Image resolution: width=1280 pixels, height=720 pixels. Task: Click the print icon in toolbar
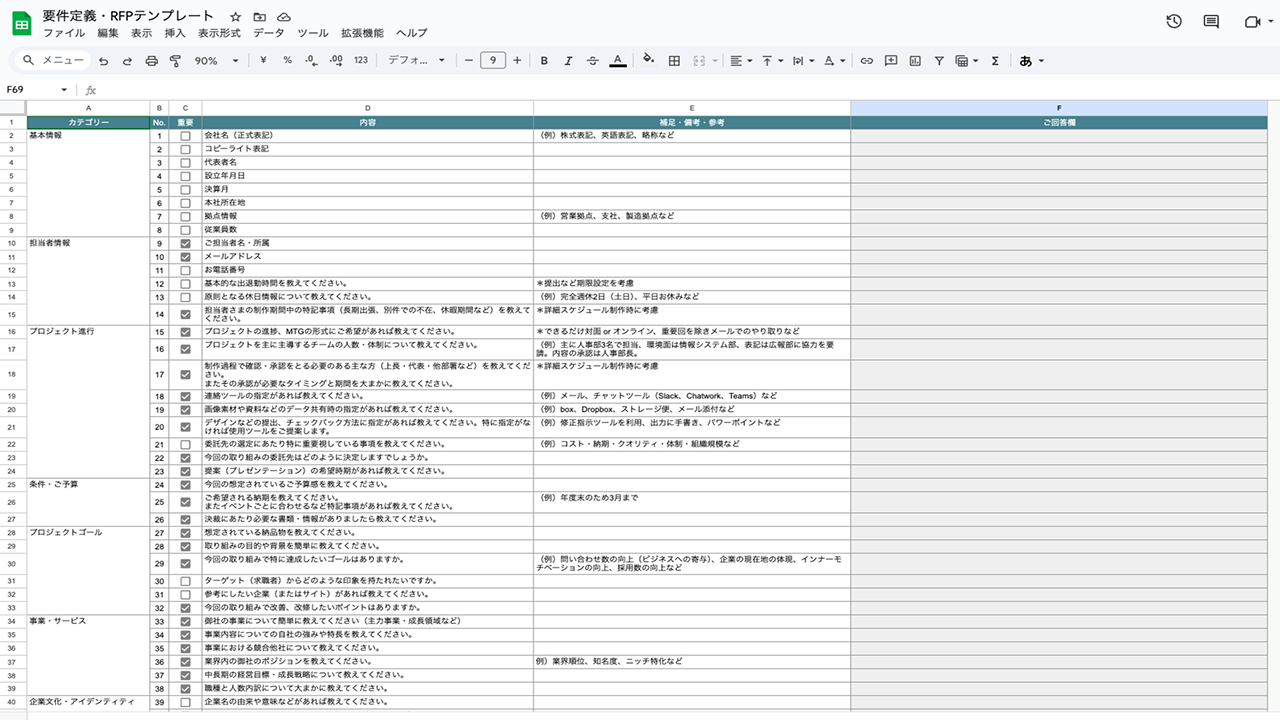pos(152,61)
